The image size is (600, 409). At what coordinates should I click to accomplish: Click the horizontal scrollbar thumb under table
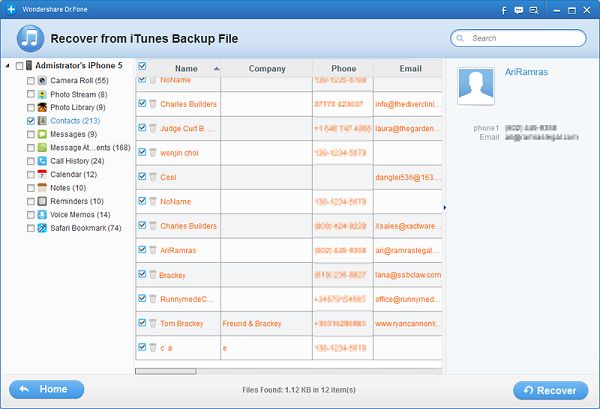coord(165,371)
